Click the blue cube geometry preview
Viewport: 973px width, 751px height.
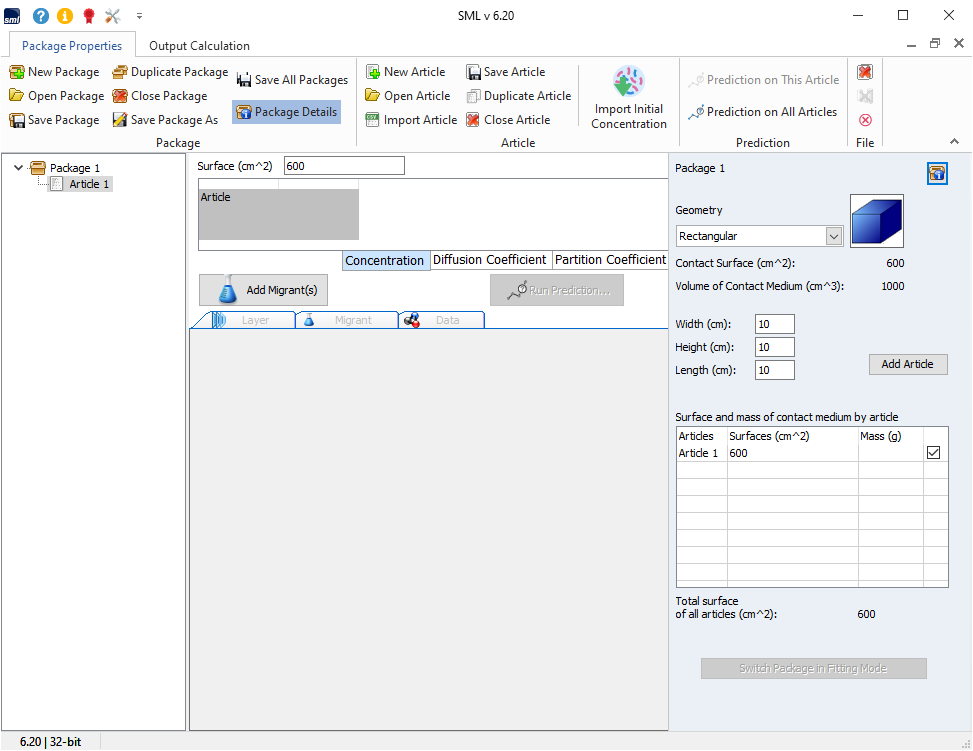(876, 221)
